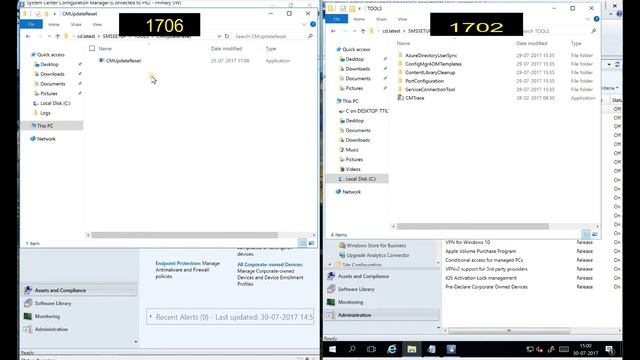
Task: Open the Endpoint Protection link
Action: [x=178, y=263]
